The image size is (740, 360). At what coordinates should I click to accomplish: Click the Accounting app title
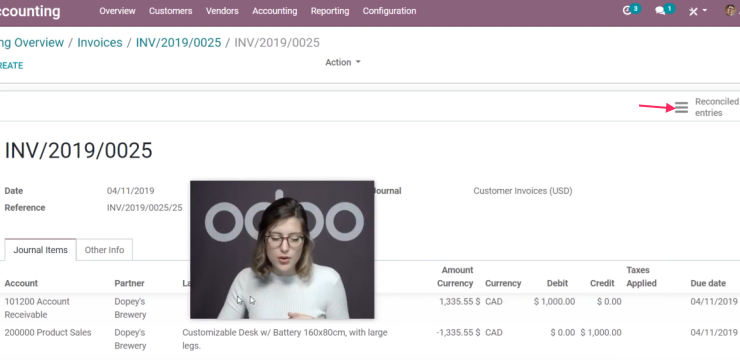[30, 11]
